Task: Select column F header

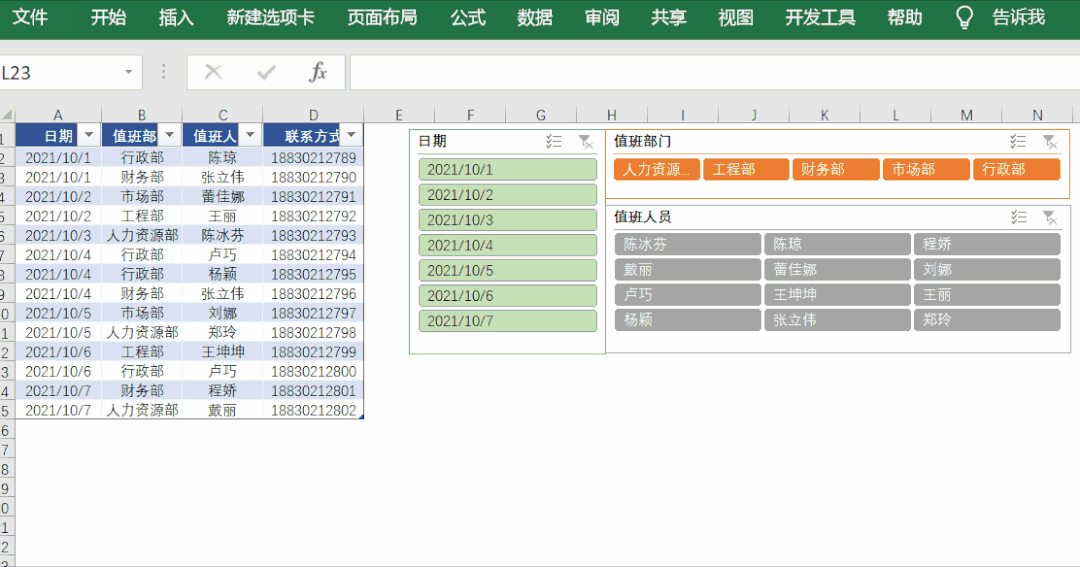Action: tap(470, 115)
